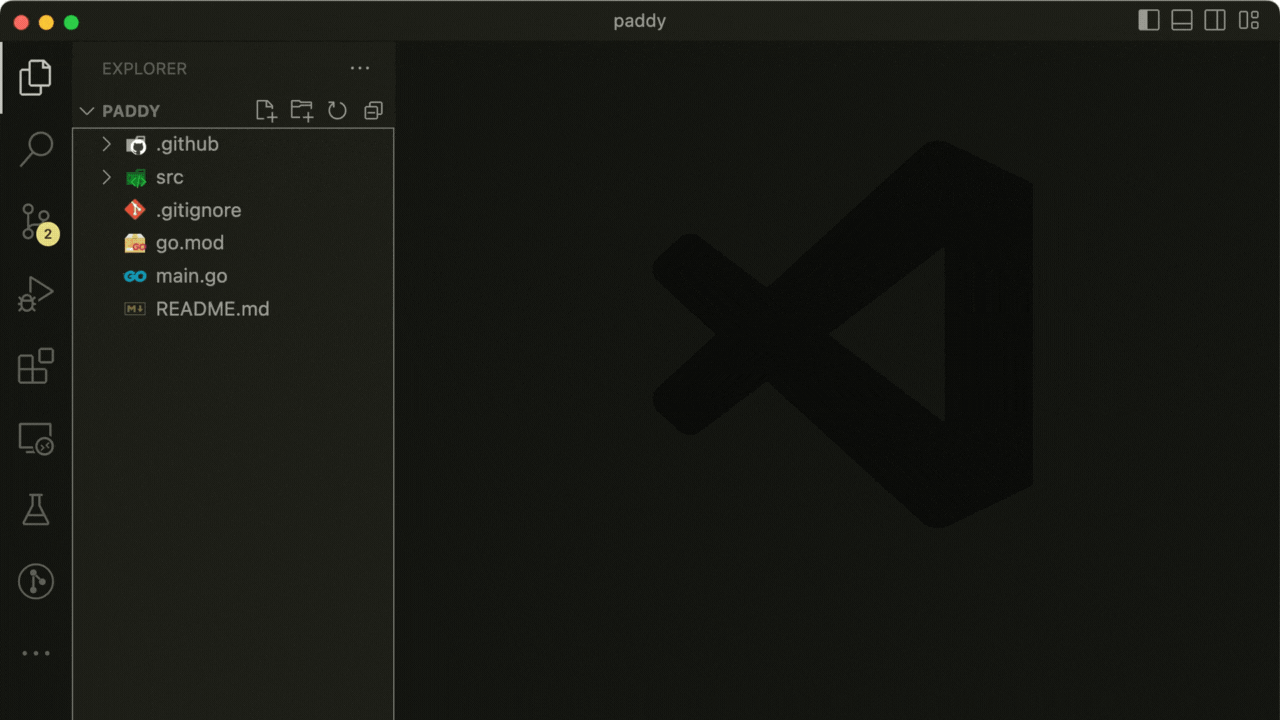Click the green icon beside src
Image resolution: width=1280 pixels, height=720 pixels.
coord(136,178)
